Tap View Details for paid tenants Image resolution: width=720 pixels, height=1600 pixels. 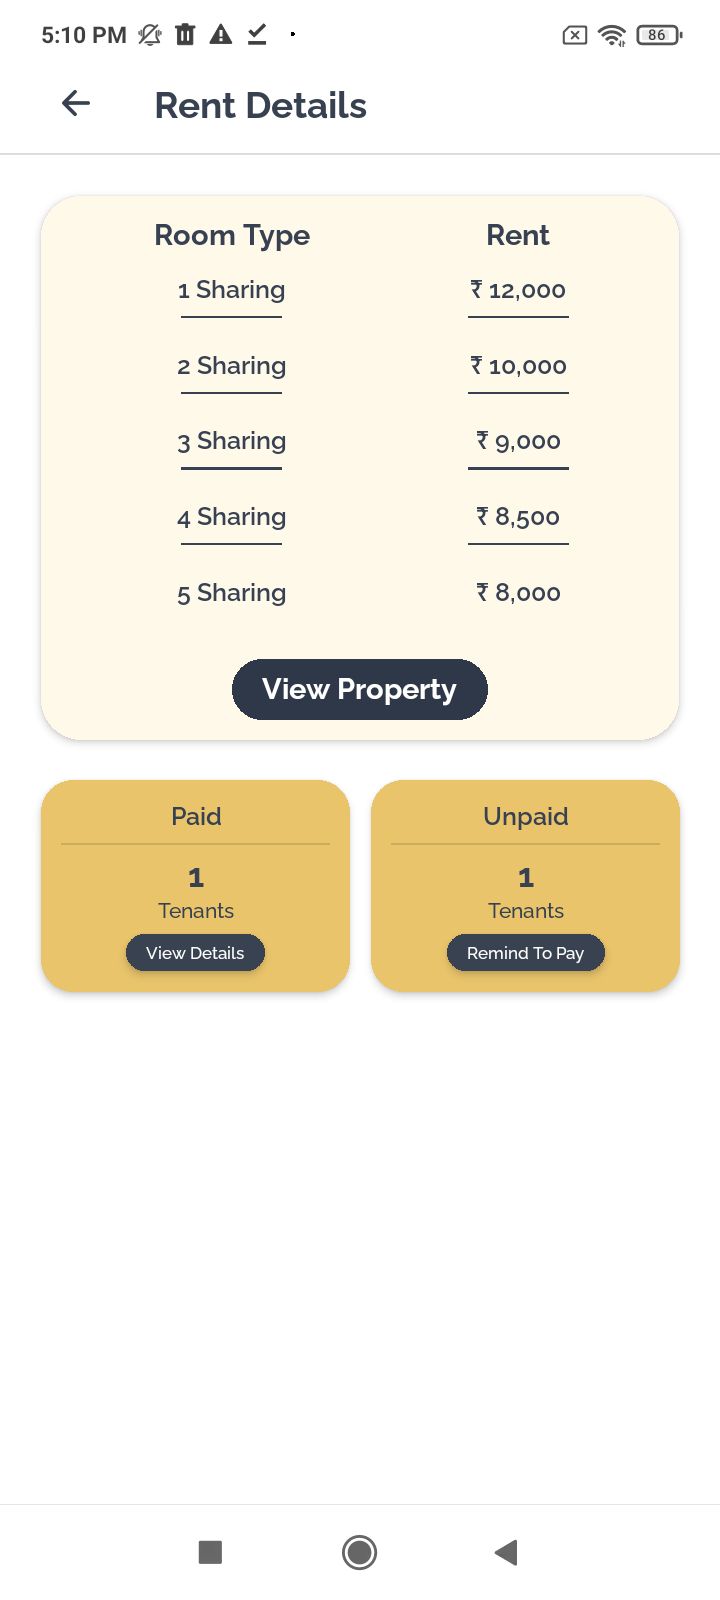coord(195,953)
